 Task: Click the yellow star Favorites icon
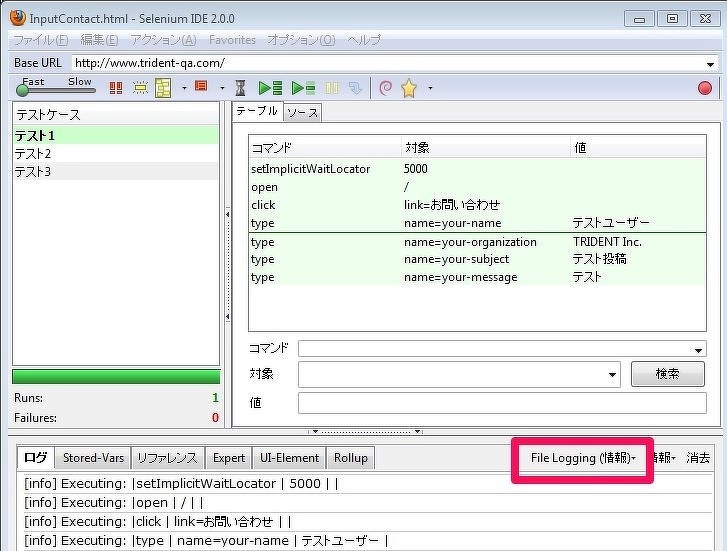pos(409,88)
